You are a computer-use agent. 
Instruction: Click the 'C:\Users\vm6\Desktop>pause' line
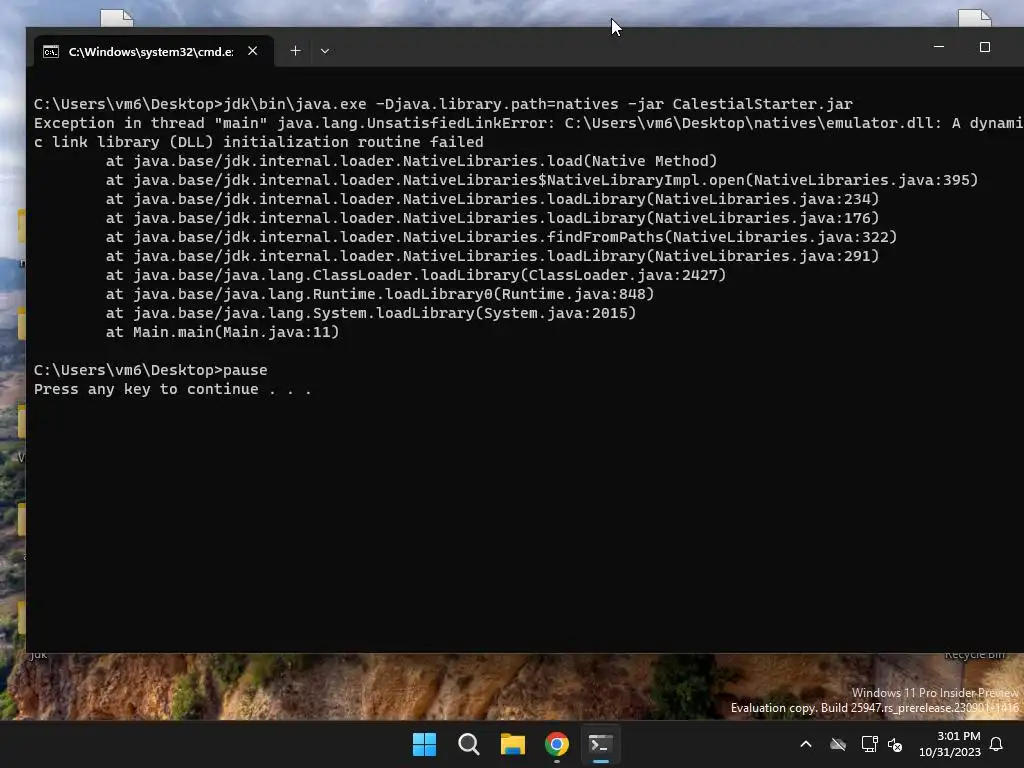click(x=151, y=370)
